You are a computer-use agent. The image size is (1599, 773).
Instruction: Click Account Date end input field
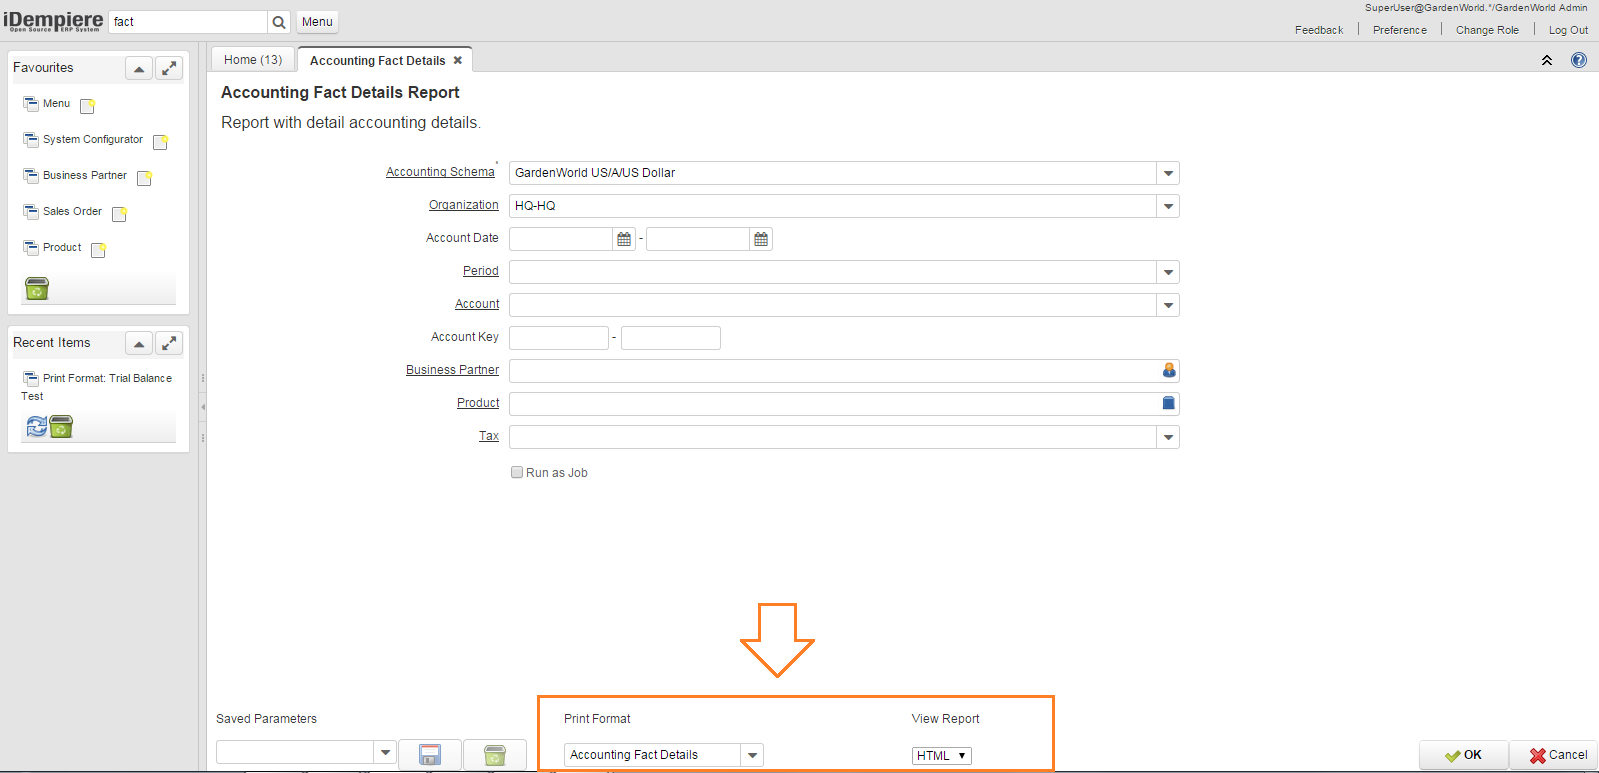click(x=698, y=239)
